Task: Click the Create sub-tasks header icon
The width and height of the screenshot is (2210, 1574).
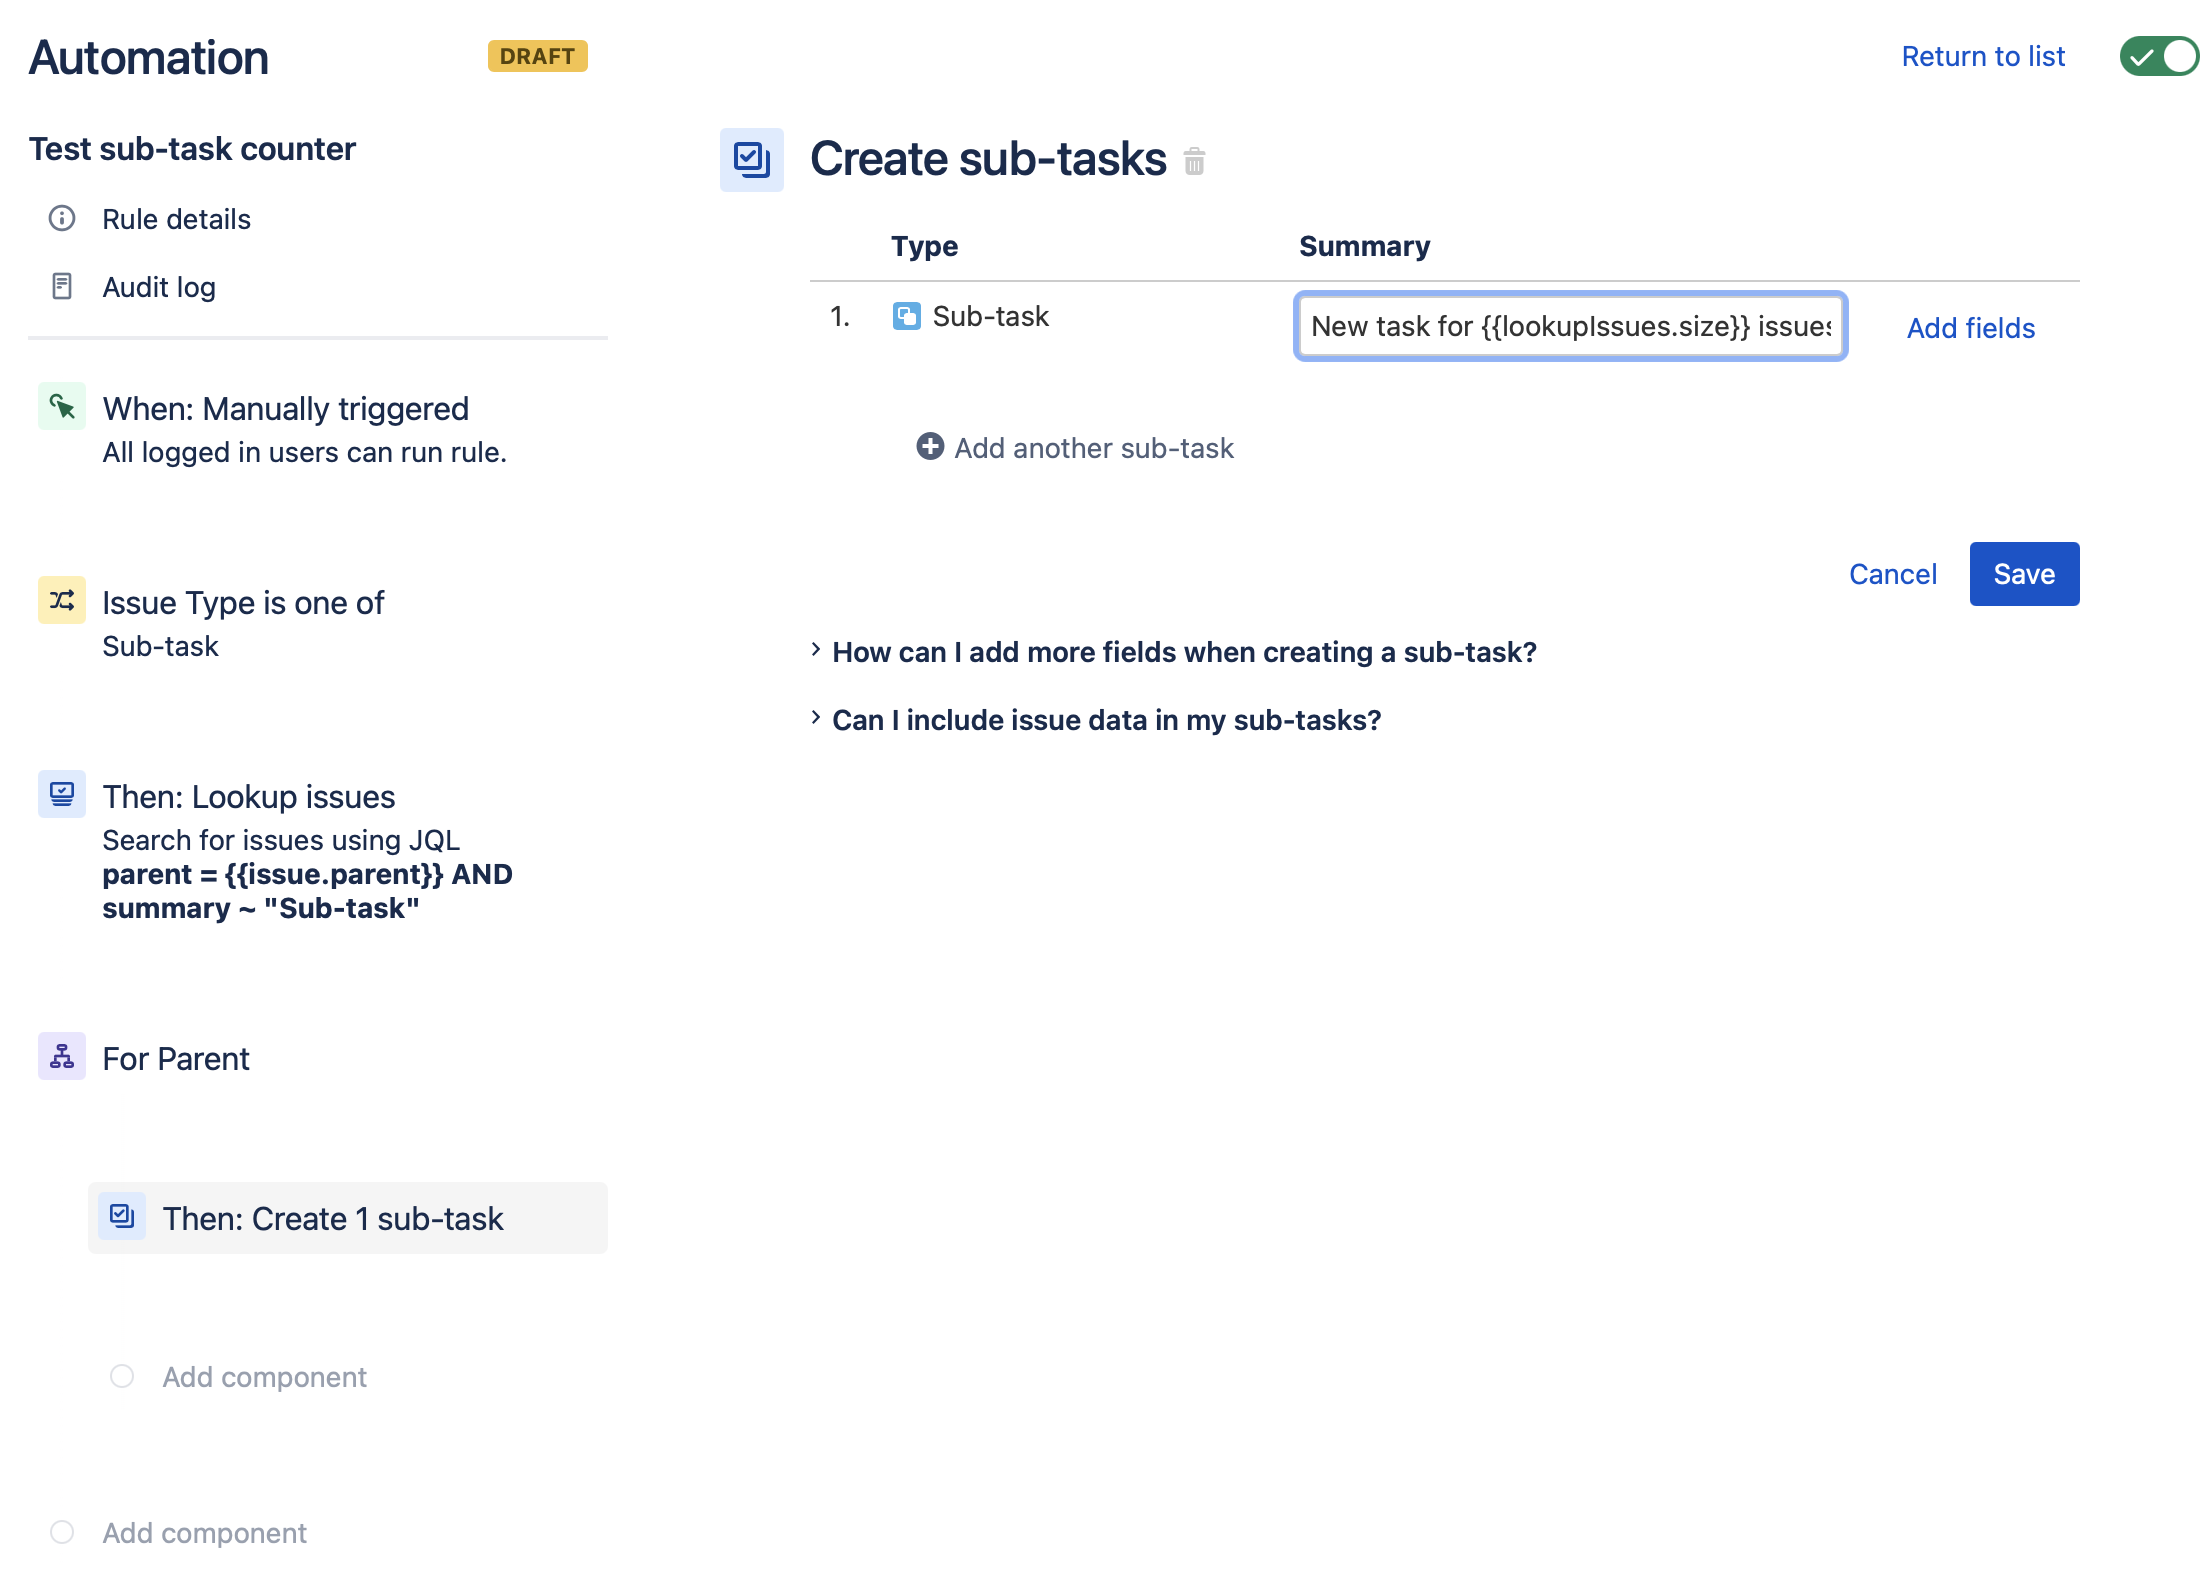Action: point(751,158)
